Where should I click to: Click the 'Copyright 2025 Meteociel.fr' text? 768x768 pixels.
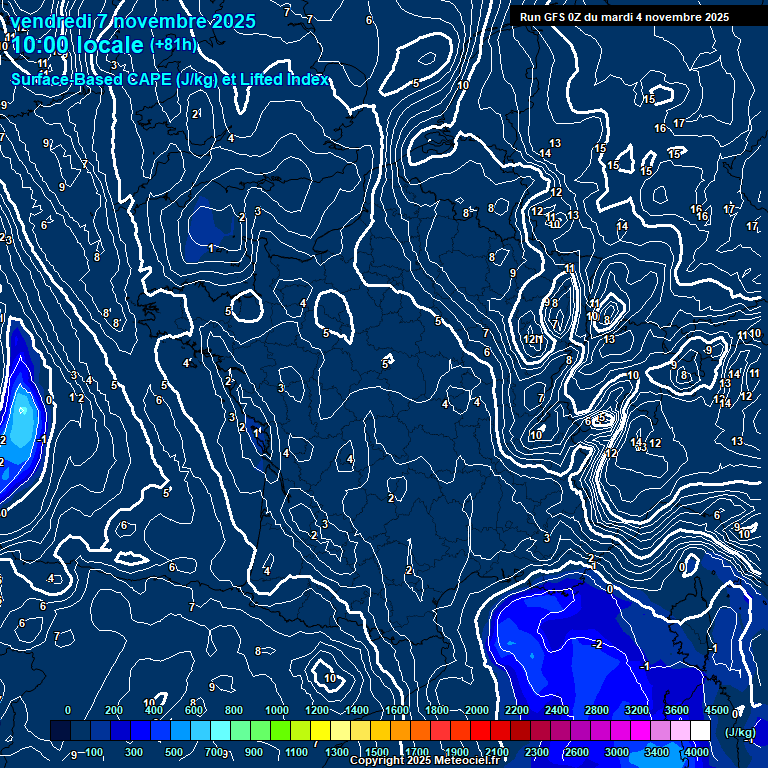425,760
